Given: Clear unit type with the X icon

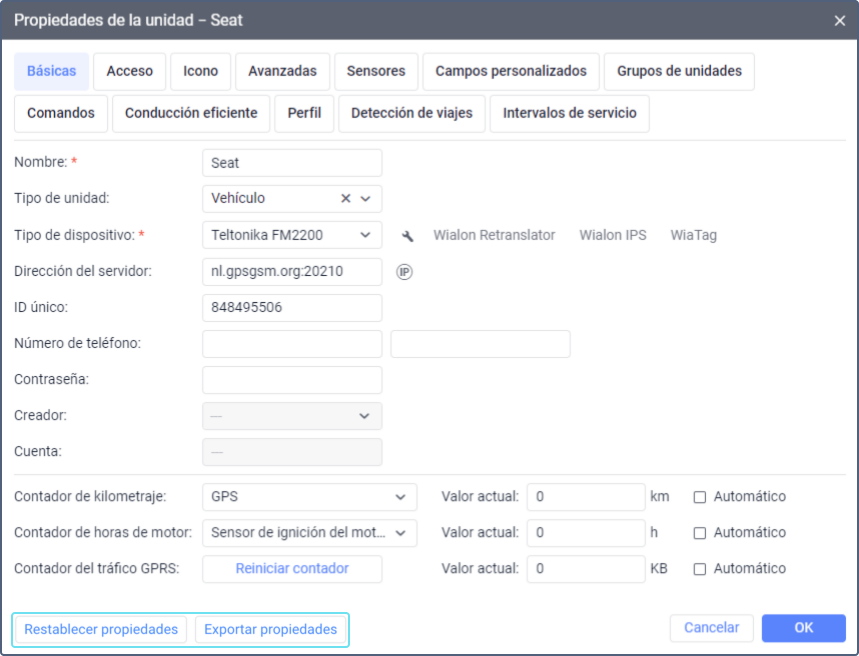Looking at the screenshot, I should click(346, 199).
